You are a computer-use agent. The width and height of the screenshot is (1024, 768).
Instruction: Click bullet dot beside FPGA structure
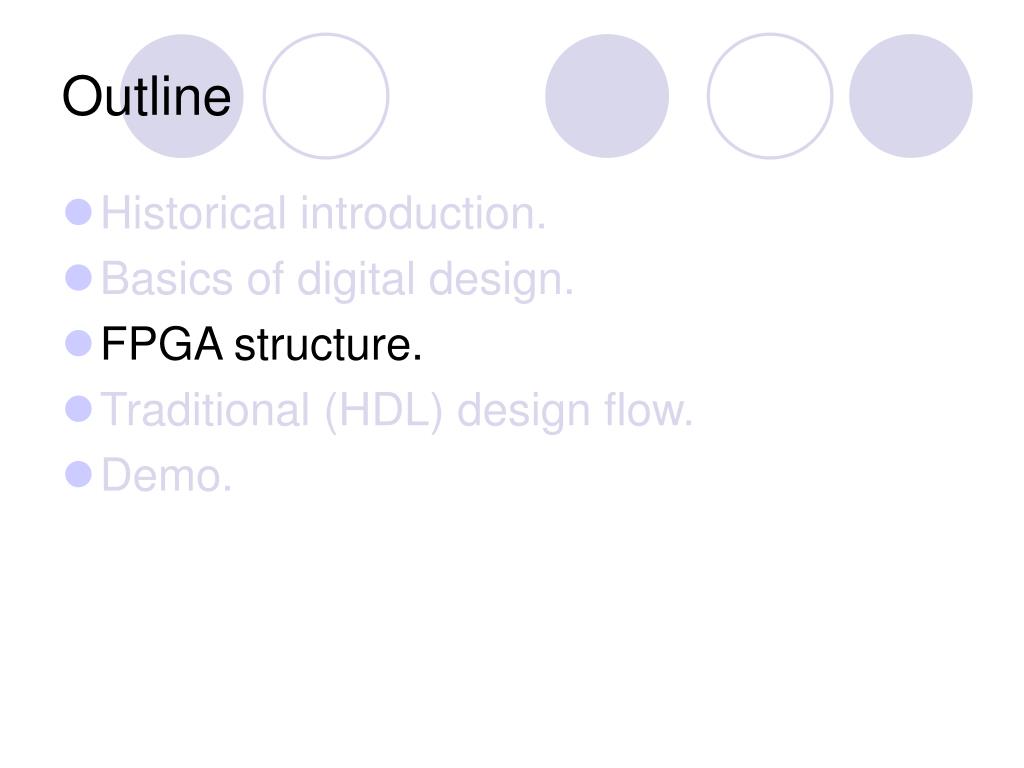pyautogui.click(x=78, y=344)
